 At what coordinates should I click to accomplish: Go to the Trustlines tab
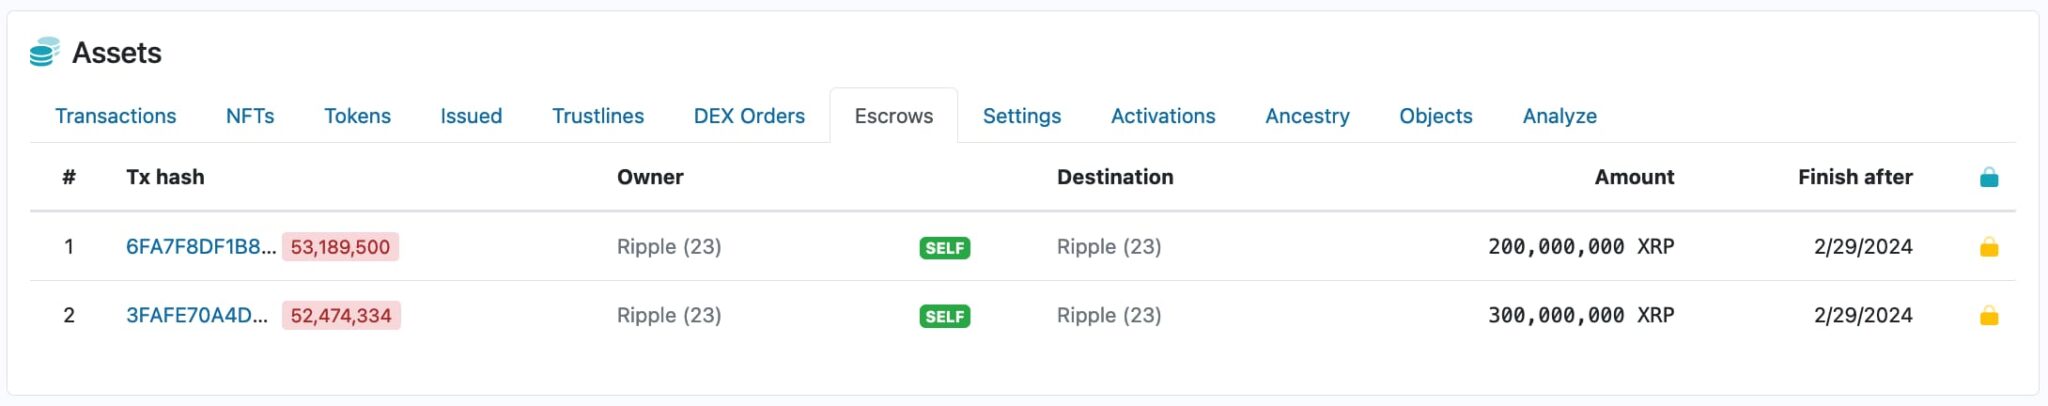[598, 116]
